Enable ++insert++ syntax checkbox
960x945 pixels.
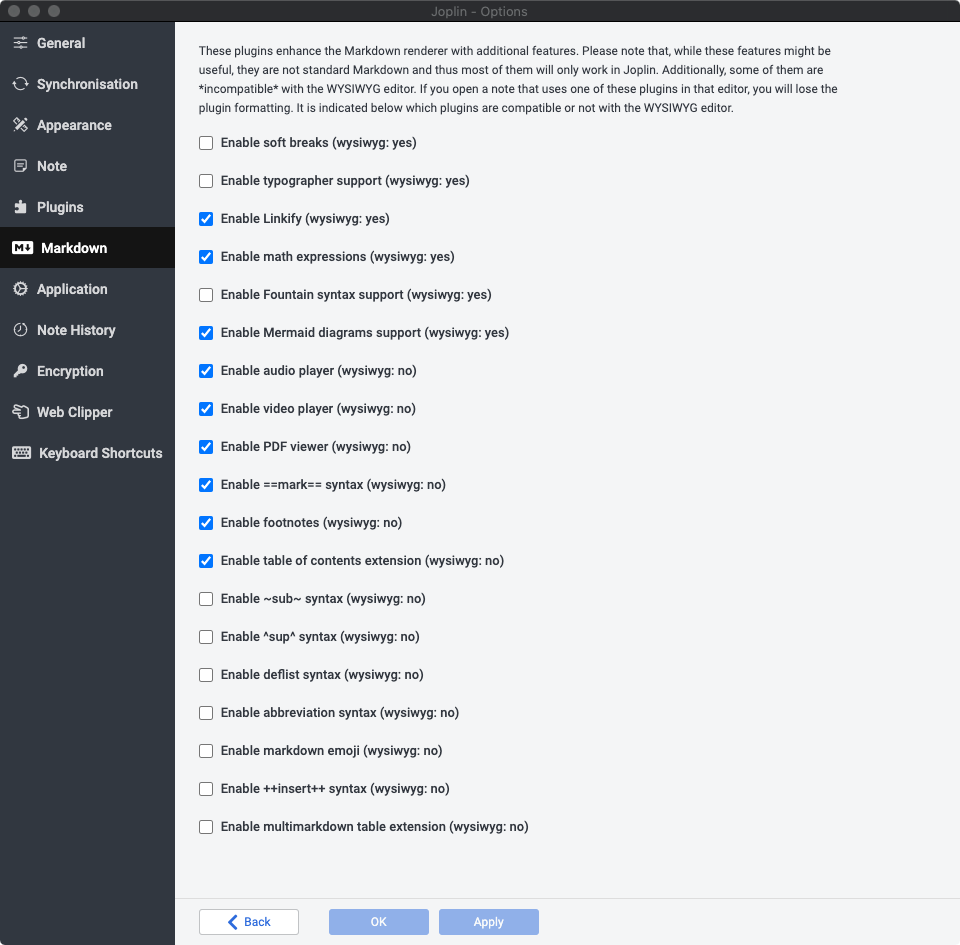coord(206,789)
